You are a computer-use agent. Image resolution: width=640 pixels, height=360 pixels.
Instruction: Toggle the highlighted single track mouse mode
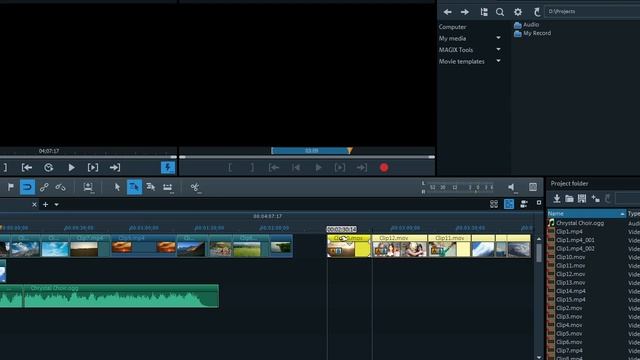(134, 187)
